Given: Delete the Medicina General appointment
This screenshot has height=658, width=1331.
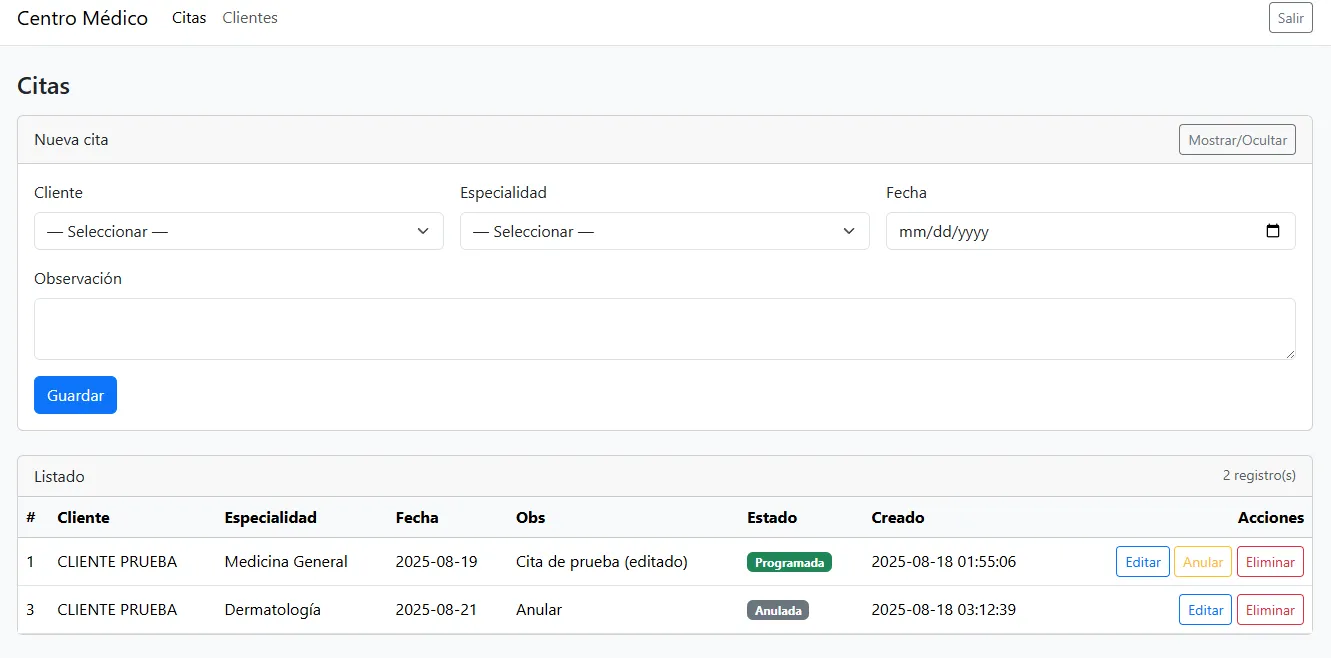Looking at the screenshot, I should coord(1270,562).
